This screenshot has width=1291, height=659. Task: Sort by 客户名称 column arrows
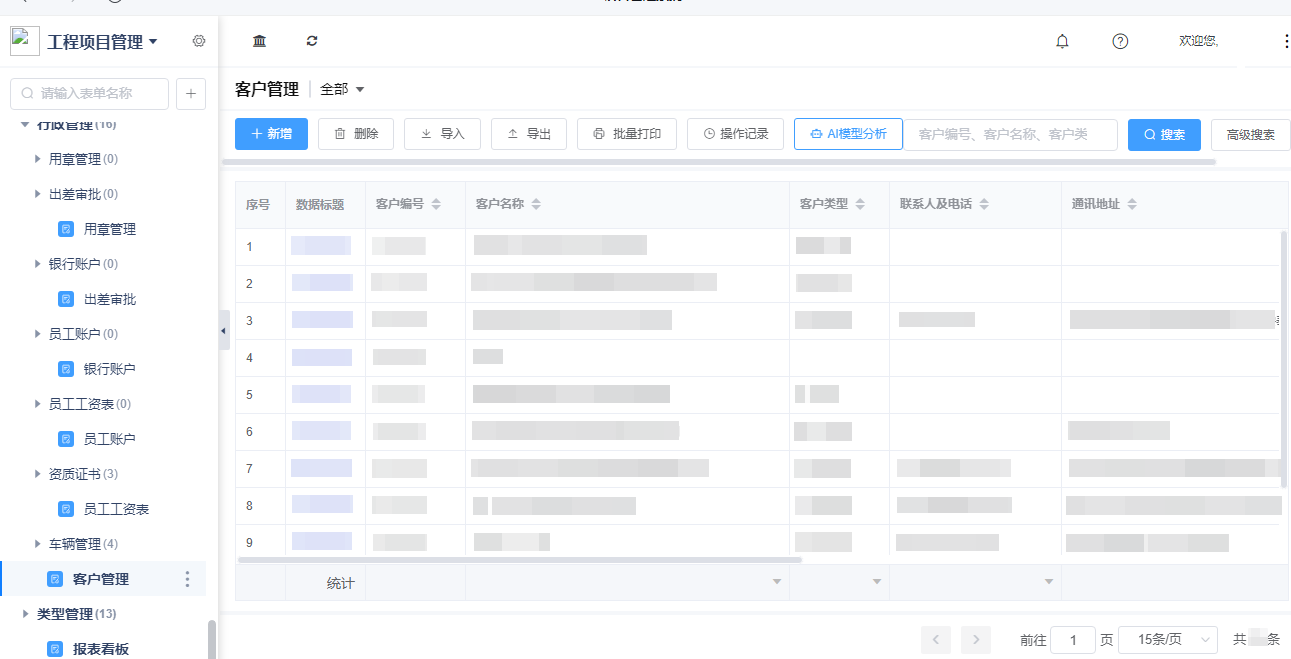click(536, 204)
